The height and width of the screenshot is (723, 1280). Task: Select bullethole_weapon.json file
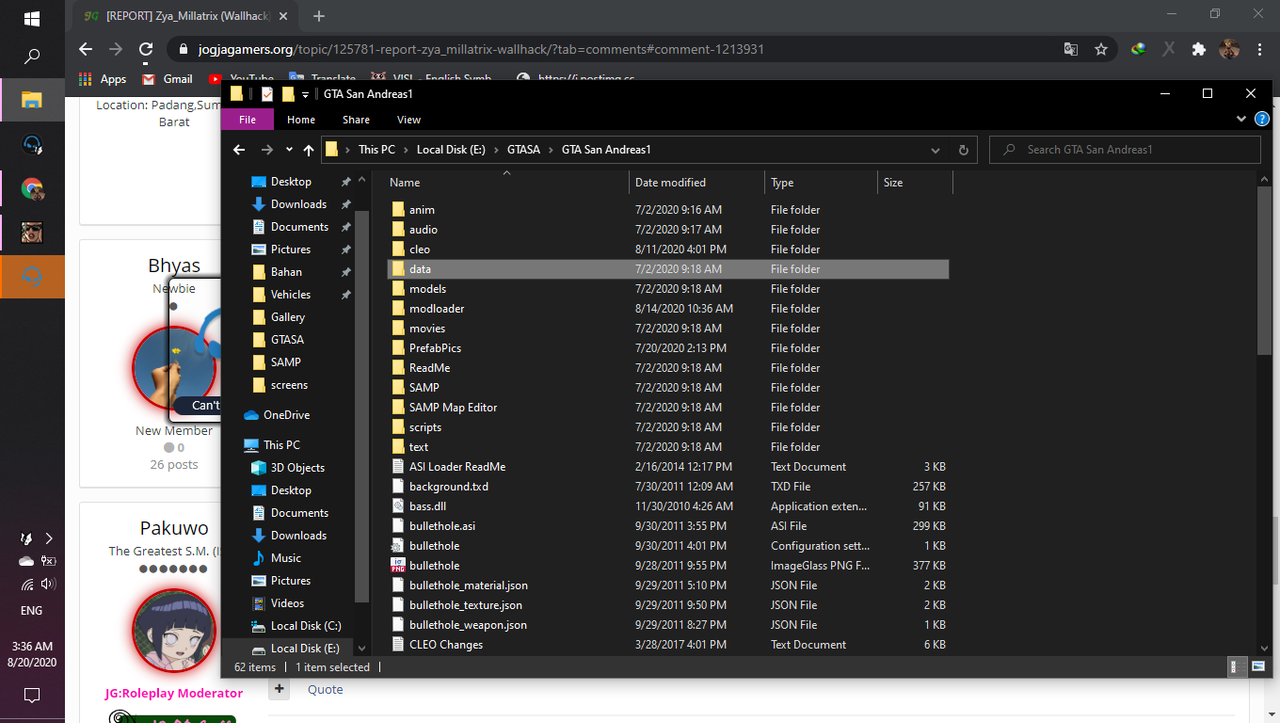click(668, 625)
